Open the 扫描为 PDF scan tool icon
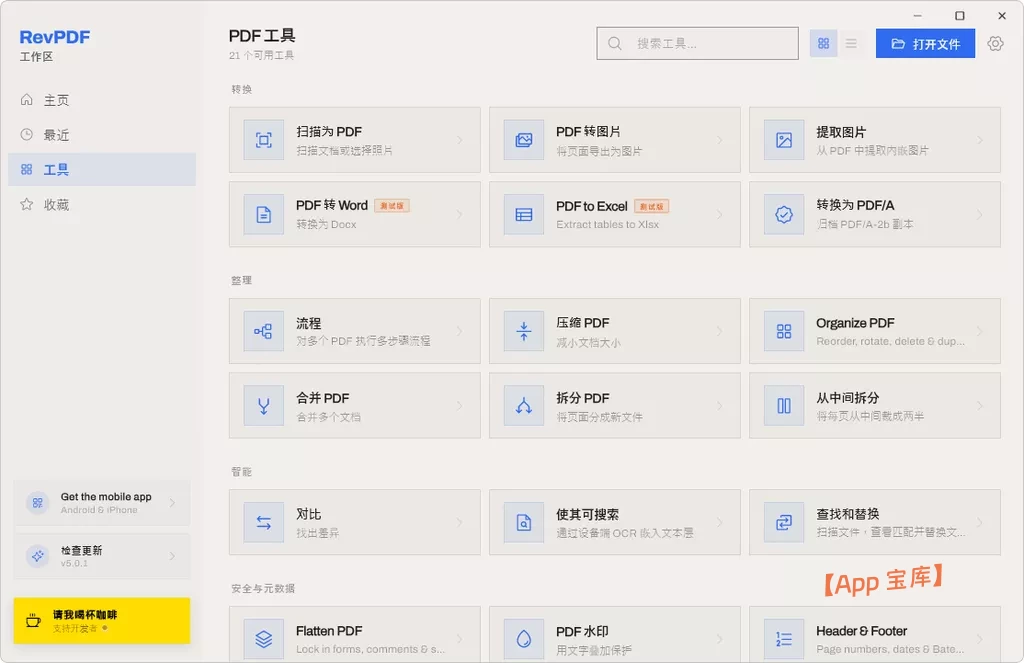This screenshot has height=663, width=1024. [x=264, y=140]
